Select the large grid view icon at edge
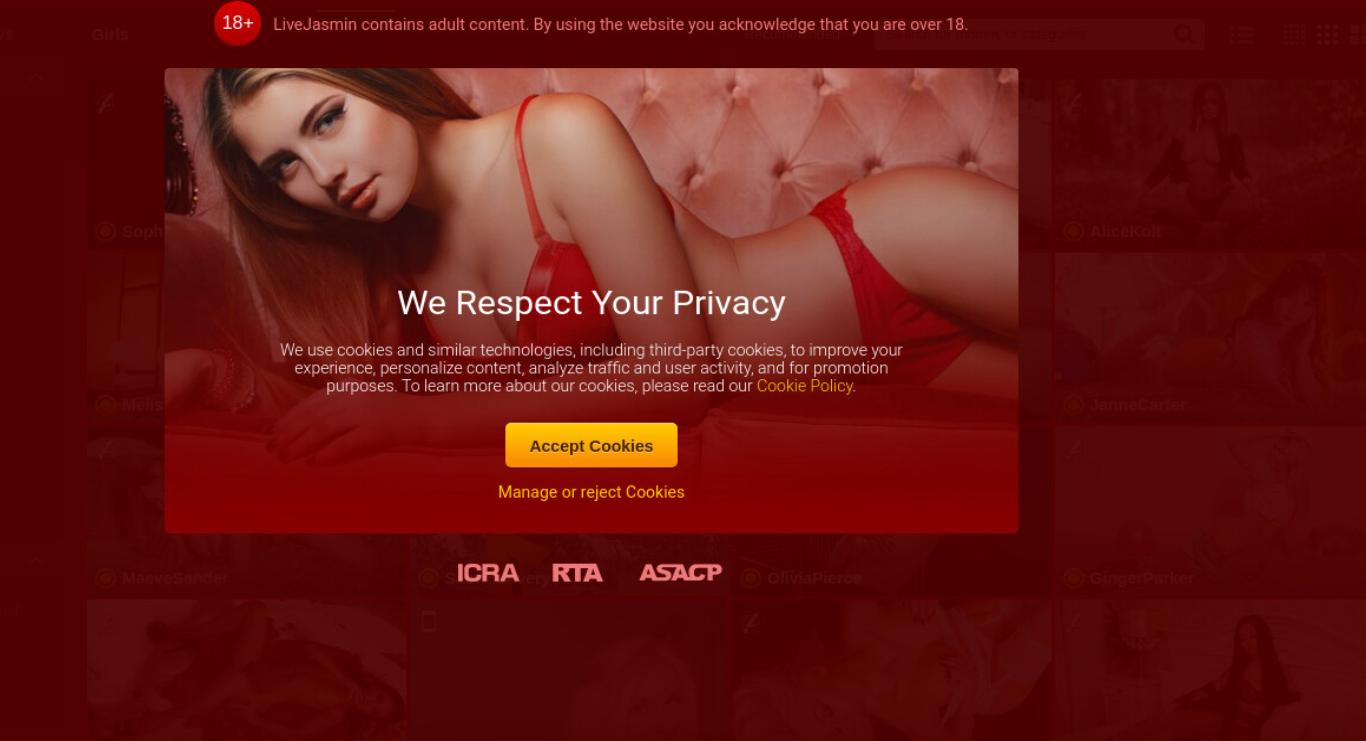 [x=1358, y=35]
